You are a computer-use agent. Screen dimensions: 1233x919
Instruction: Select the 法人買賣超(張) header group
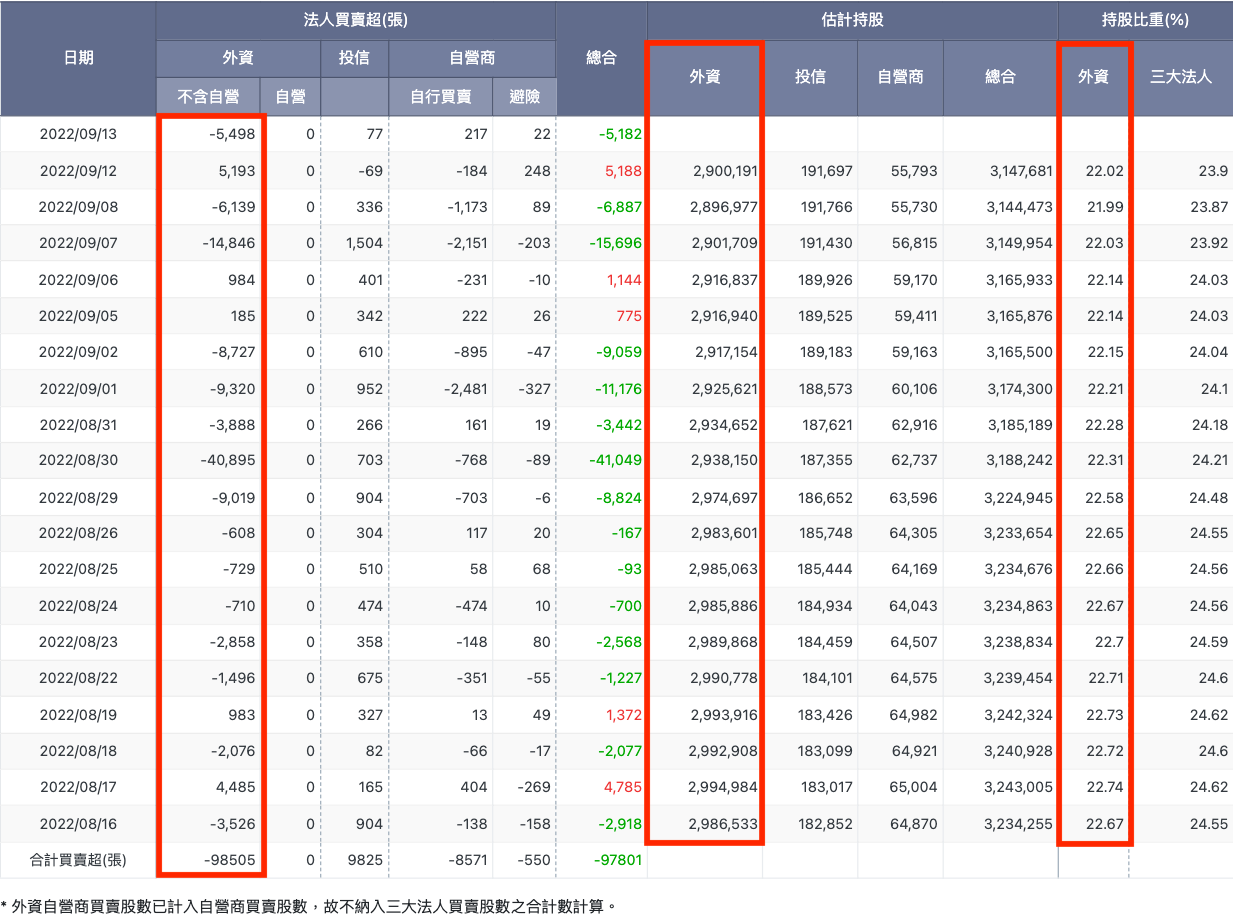click(355, 18)
